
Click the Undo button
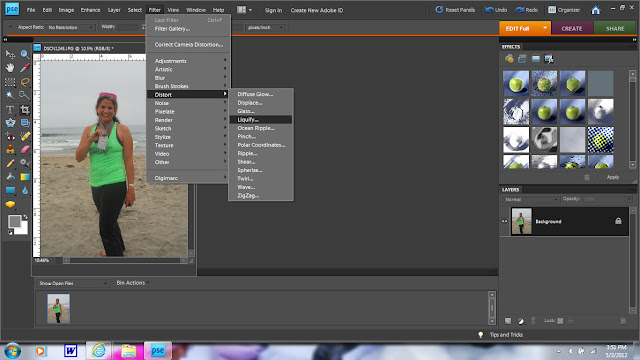pos(496,10)
